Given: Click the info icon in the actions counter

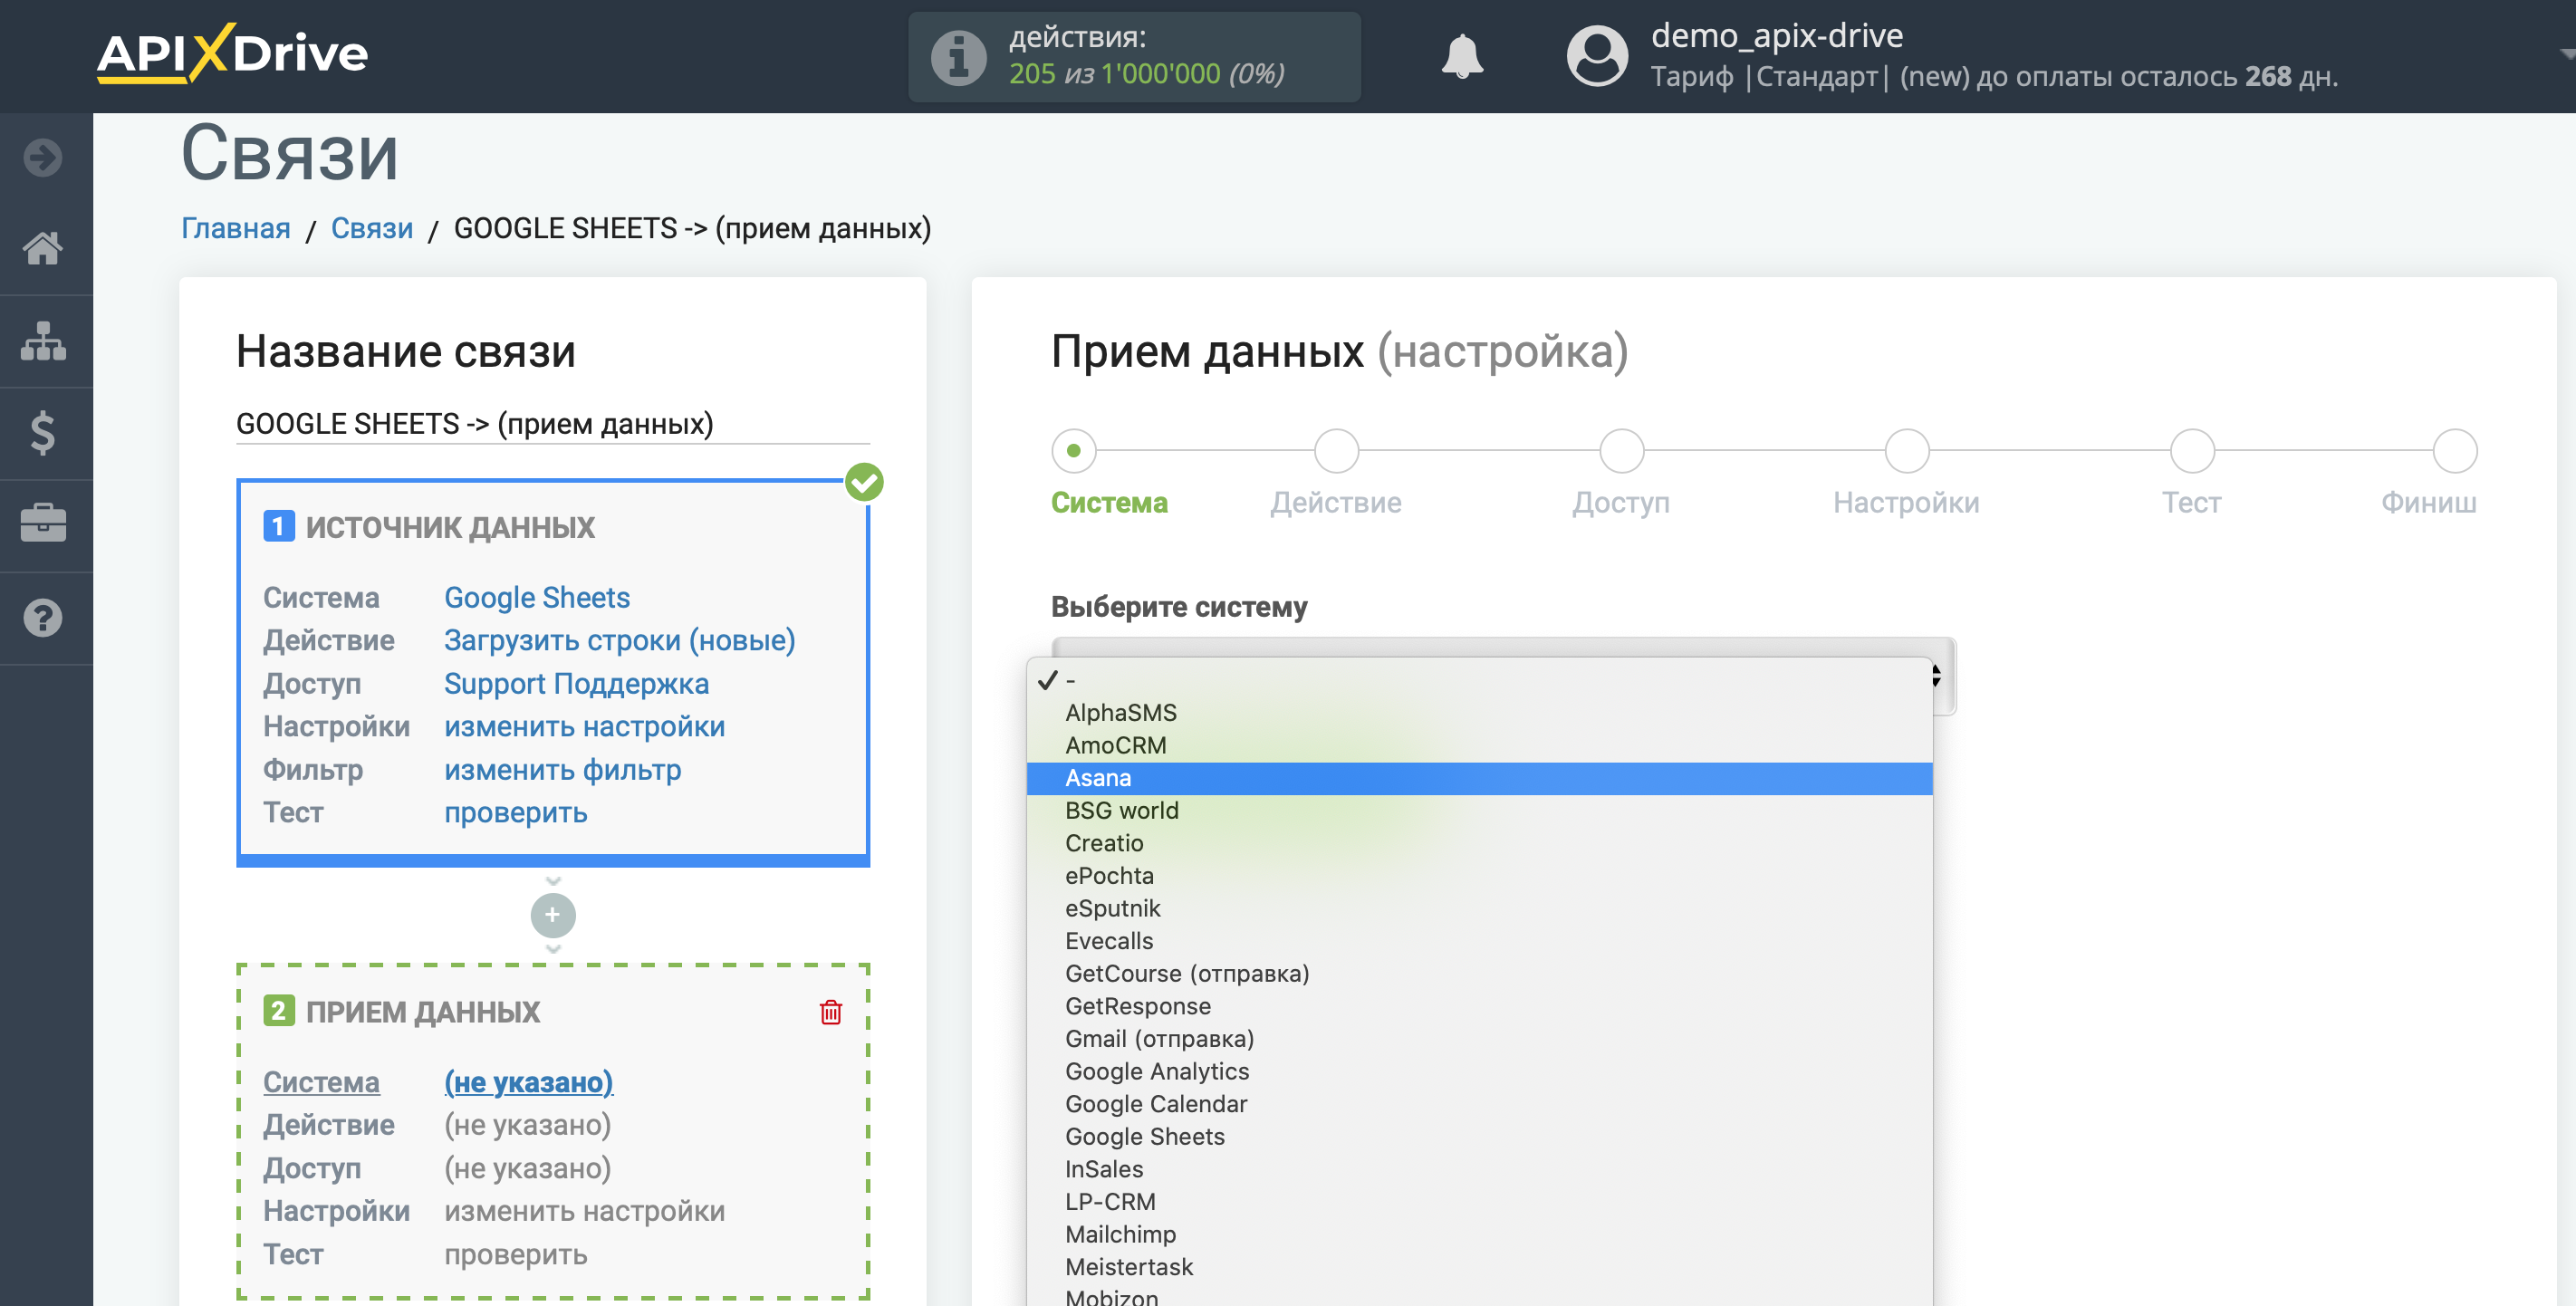Looking at the screenshot, I should [959, 57].
